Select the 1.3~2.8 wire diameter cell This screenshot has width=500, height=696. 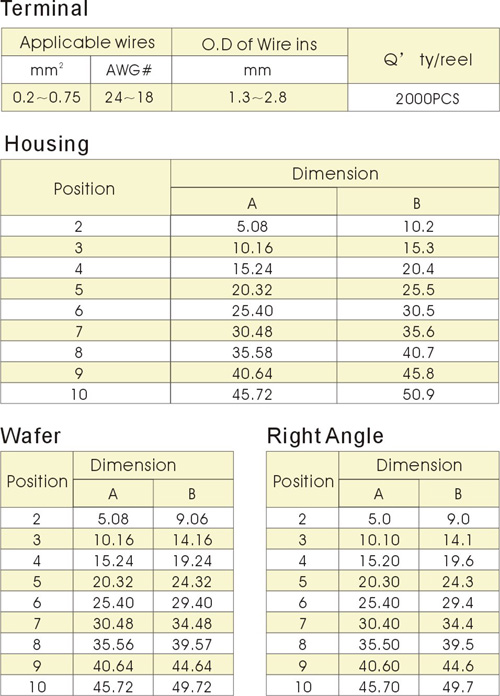(x=259, y=97)
